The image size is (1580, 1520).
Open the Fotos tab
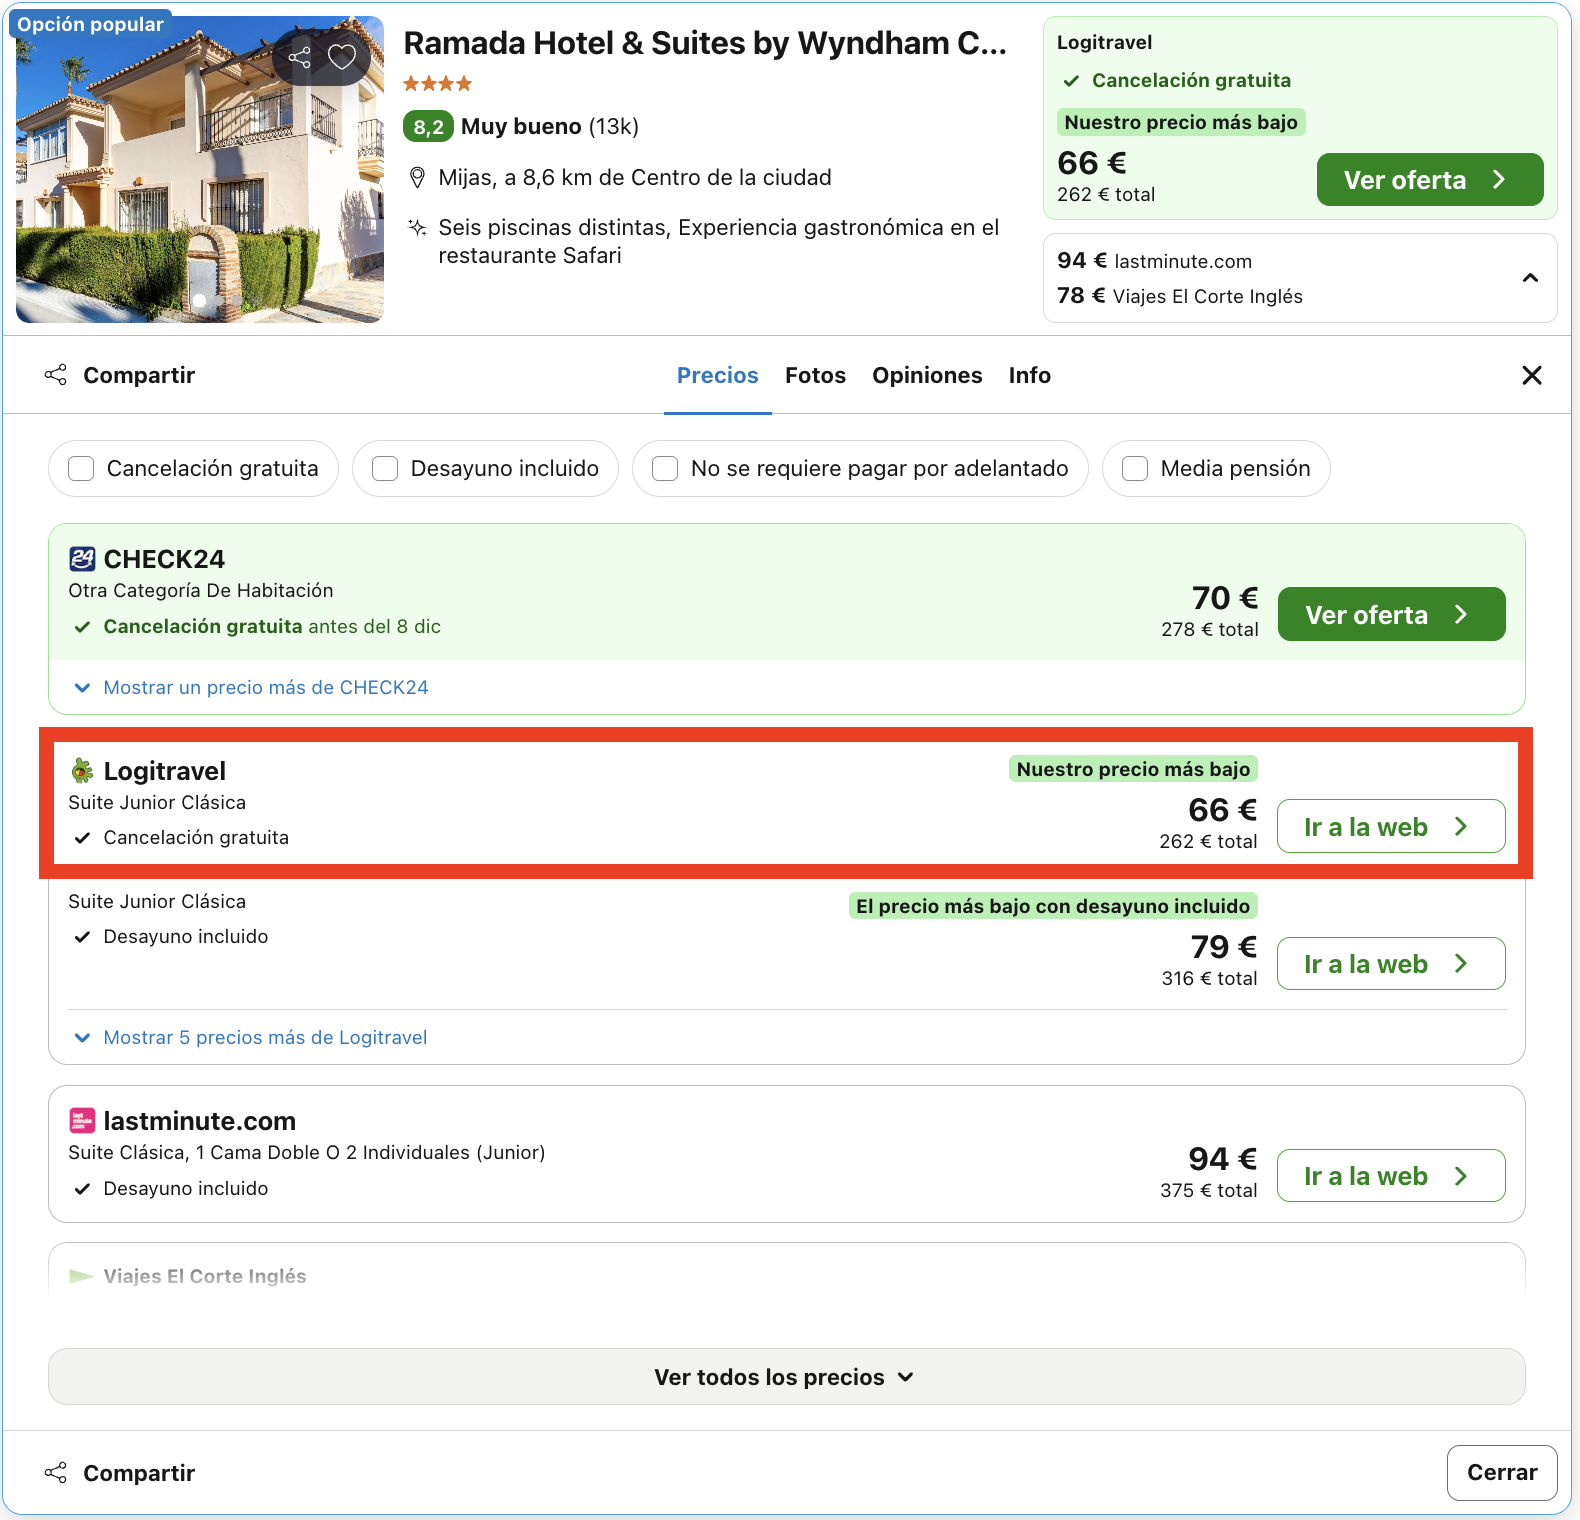tap(815, 375)
